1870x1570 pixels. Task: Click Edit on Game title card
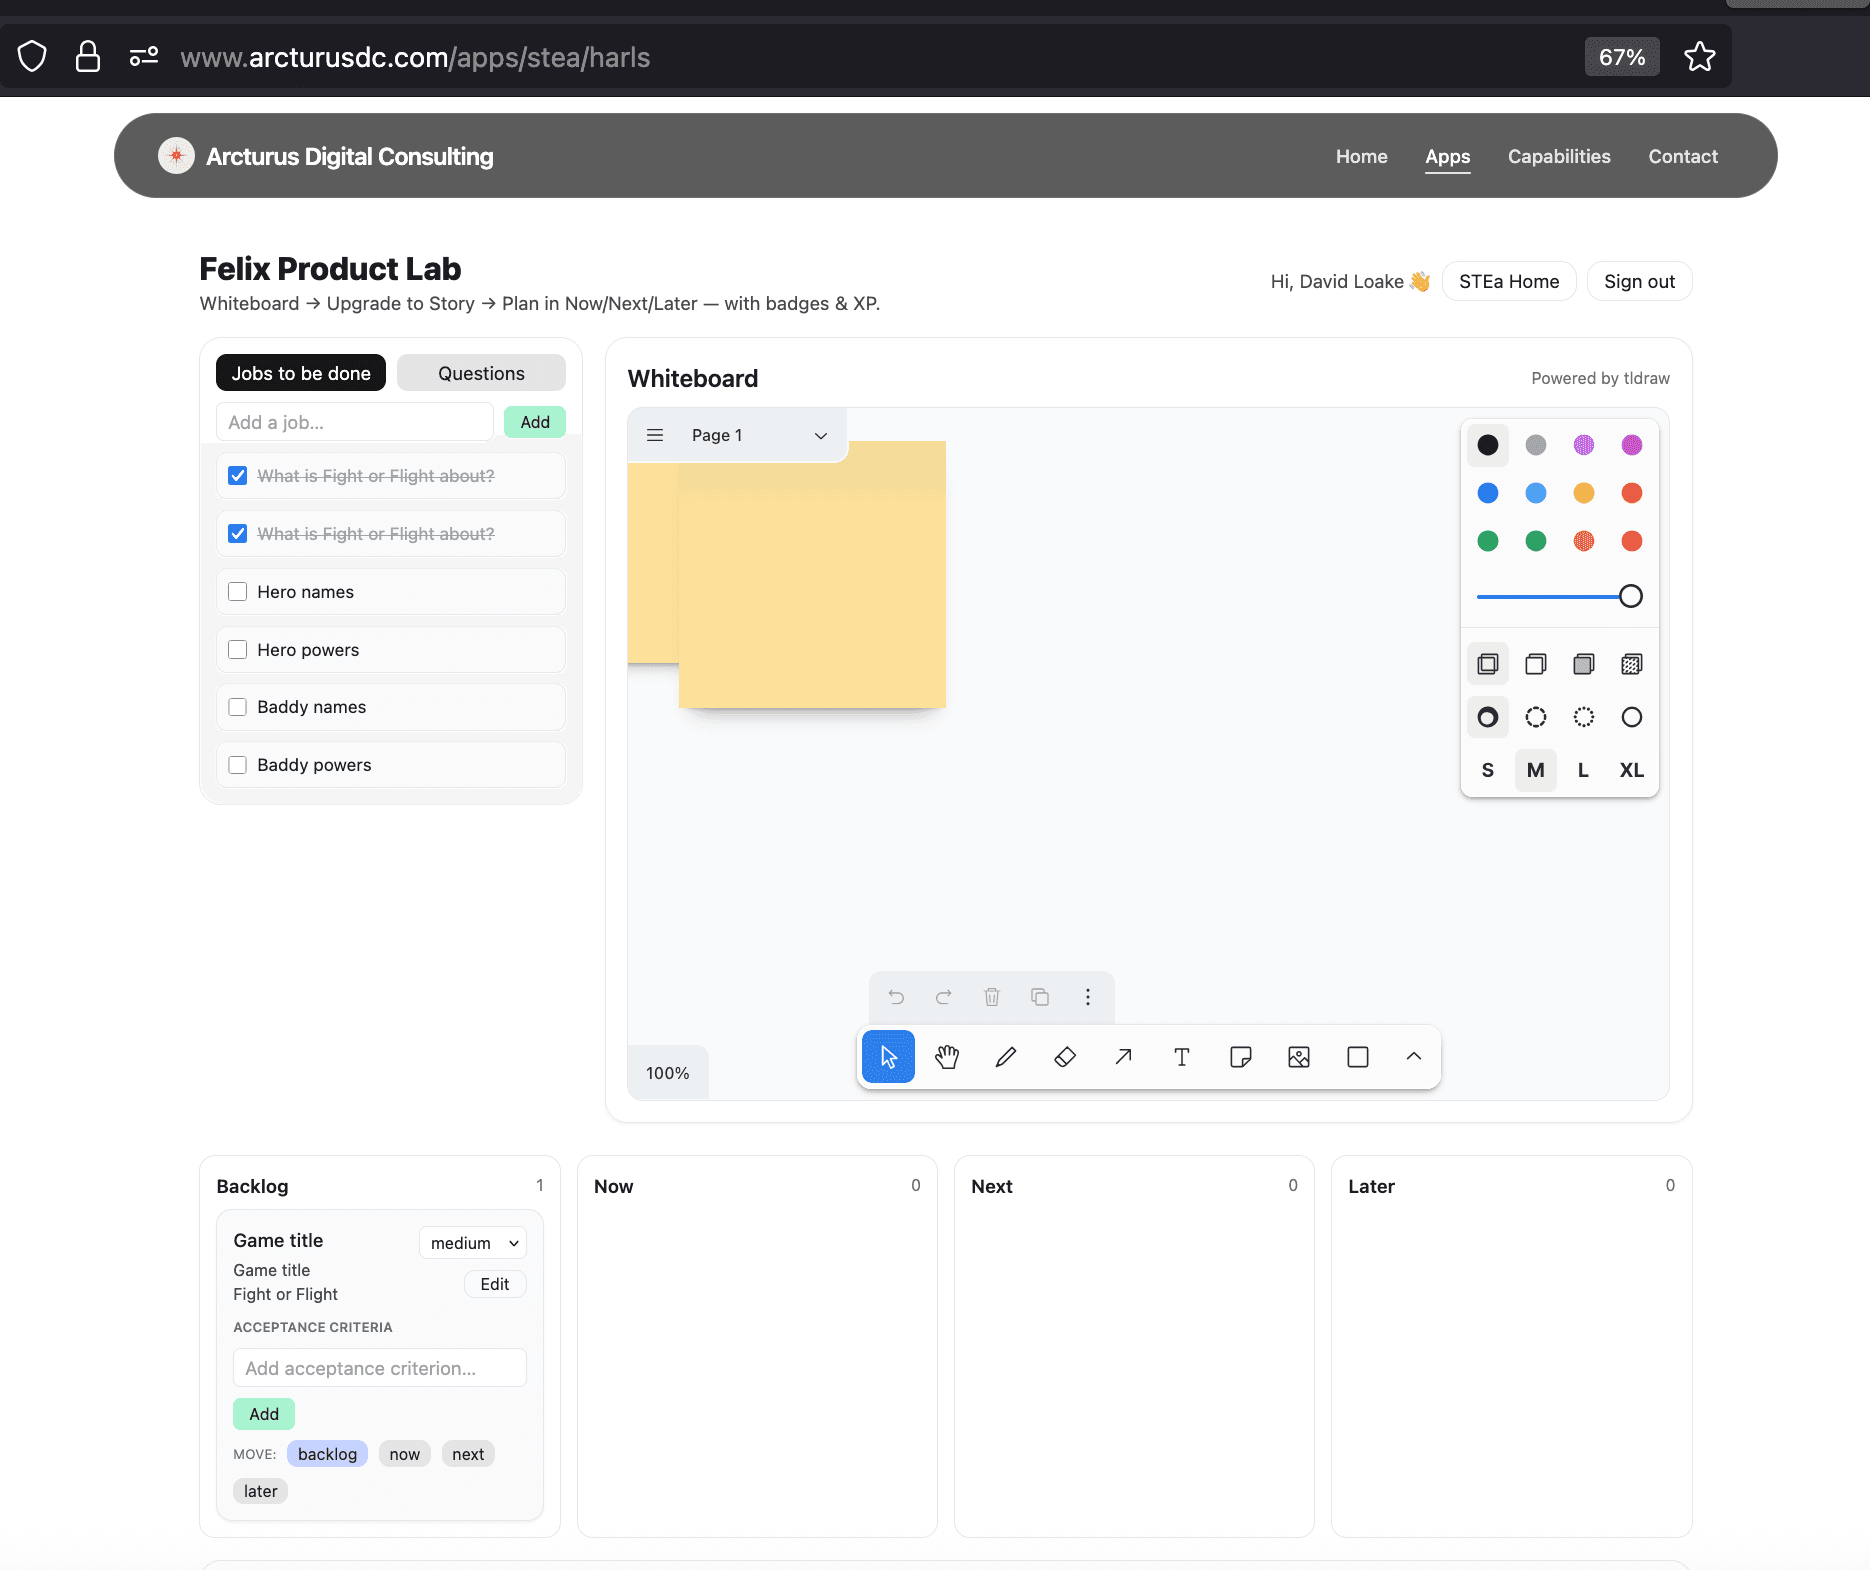pos(494,1284)
